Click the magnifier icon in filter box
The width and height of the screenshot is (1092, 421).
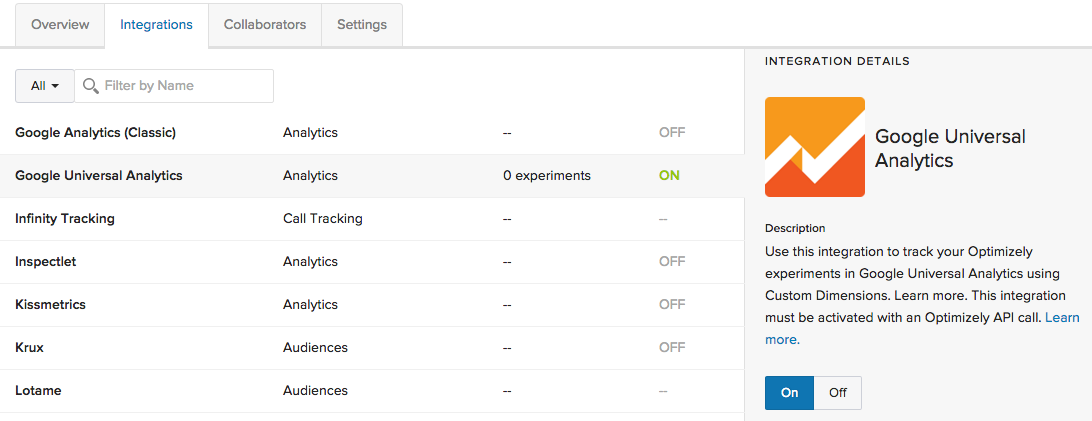pos(91,86)
